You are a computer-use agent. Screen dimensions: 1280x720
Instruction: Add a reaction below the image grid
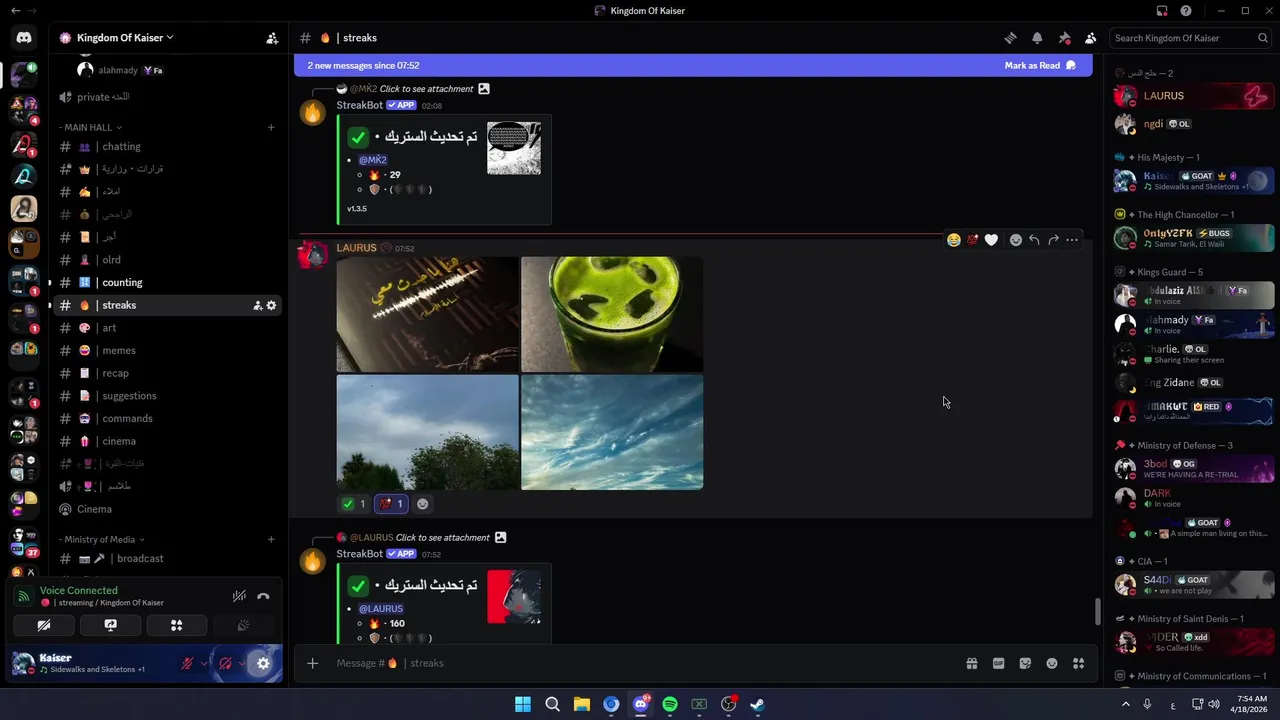tap(422, 504)
